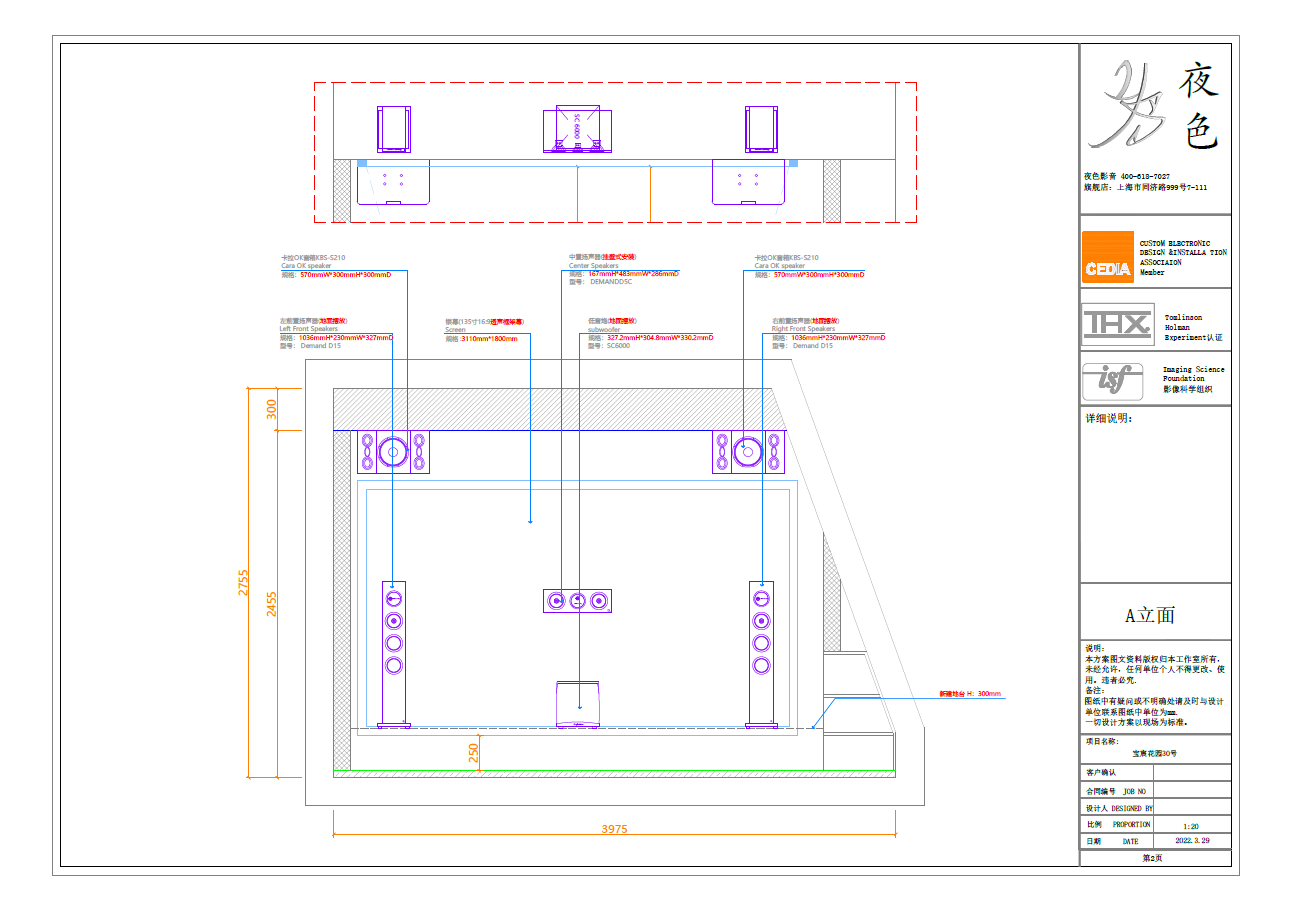The width and height of the screenshot is (1289, 908).
Task: Click the 'subwoofer' label
Action: [603, 329]
